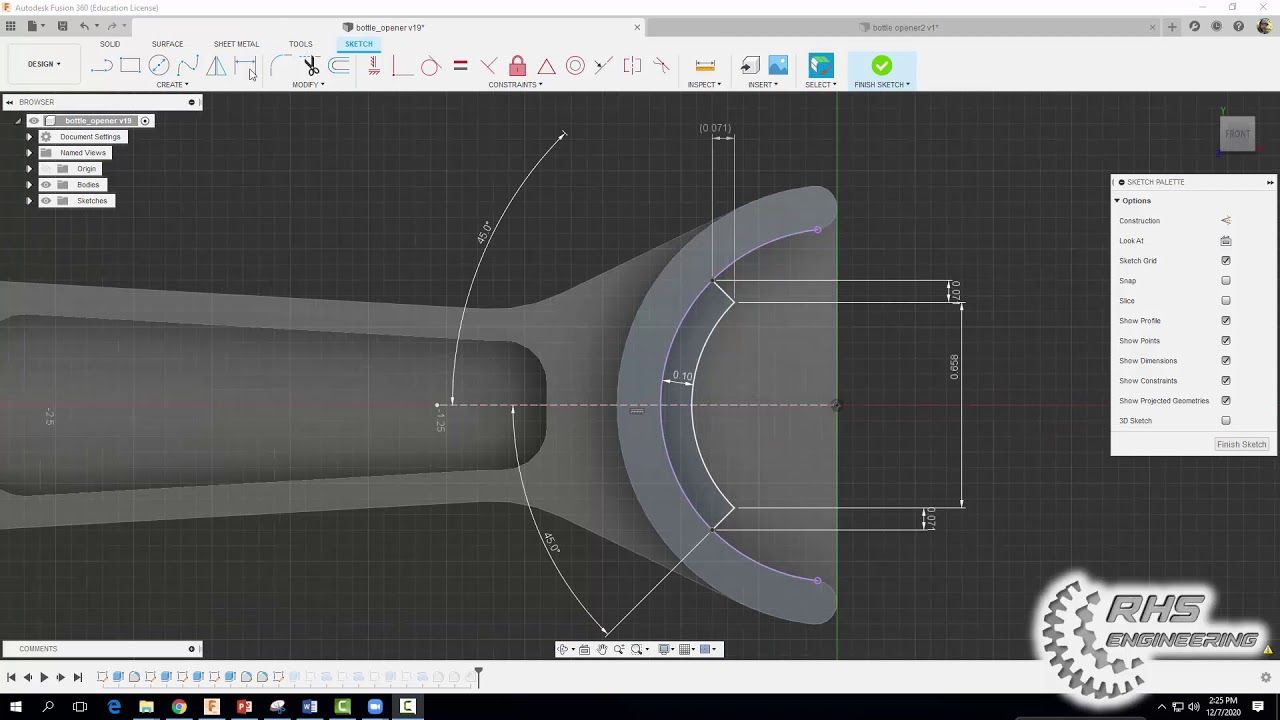Enable the 3D Sketch checkbox
The width and height of the screenshot is (1280, 720).
tap(1226, 421)
